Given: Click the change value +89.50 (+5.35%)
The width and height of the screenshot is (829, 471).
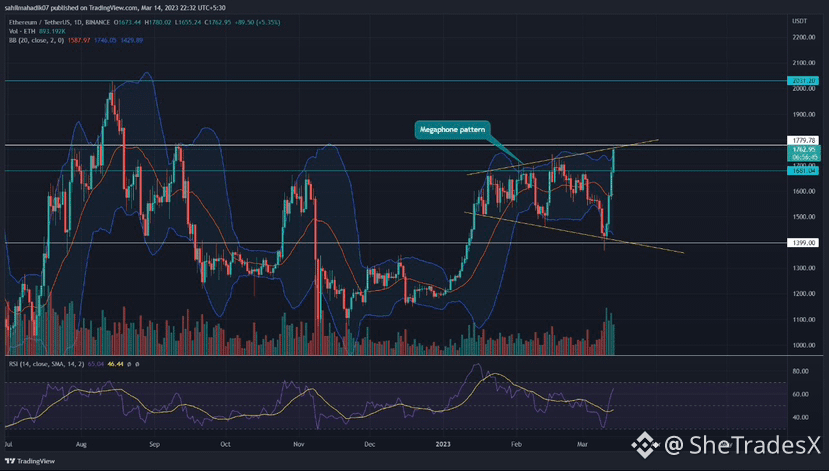Looking at the screenshot, I should click(257, 22).
